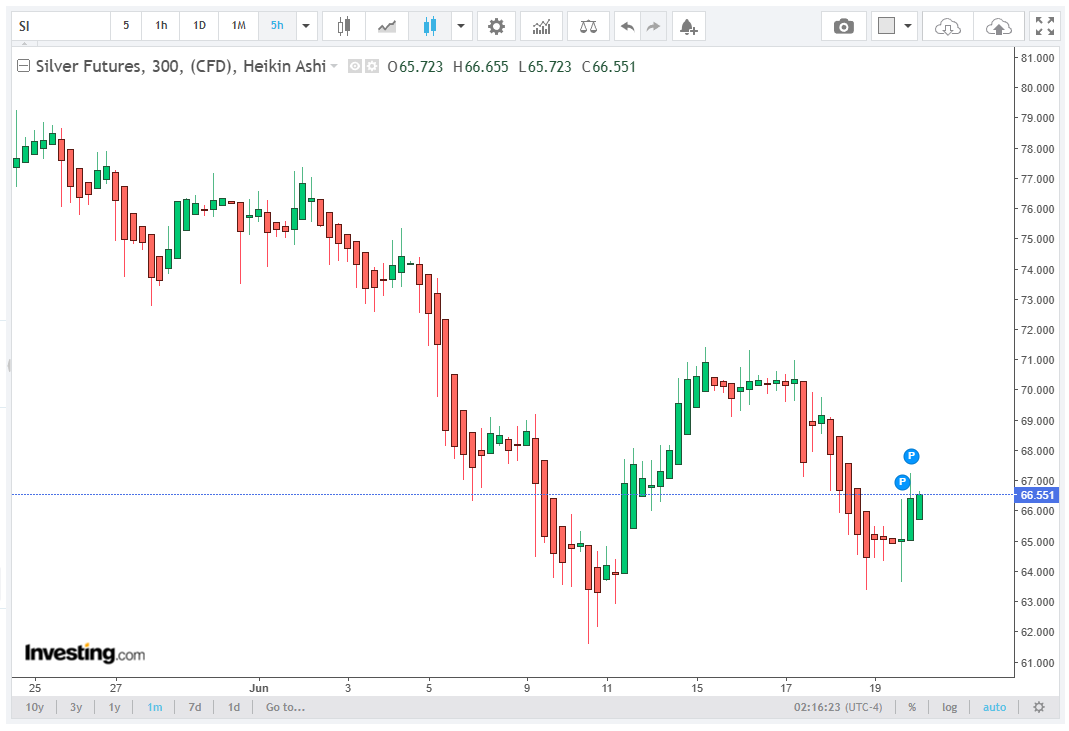Switch to the 1y date range
Image resolution: width=1069 pixels, height=731 pixels.
[115, 707]
